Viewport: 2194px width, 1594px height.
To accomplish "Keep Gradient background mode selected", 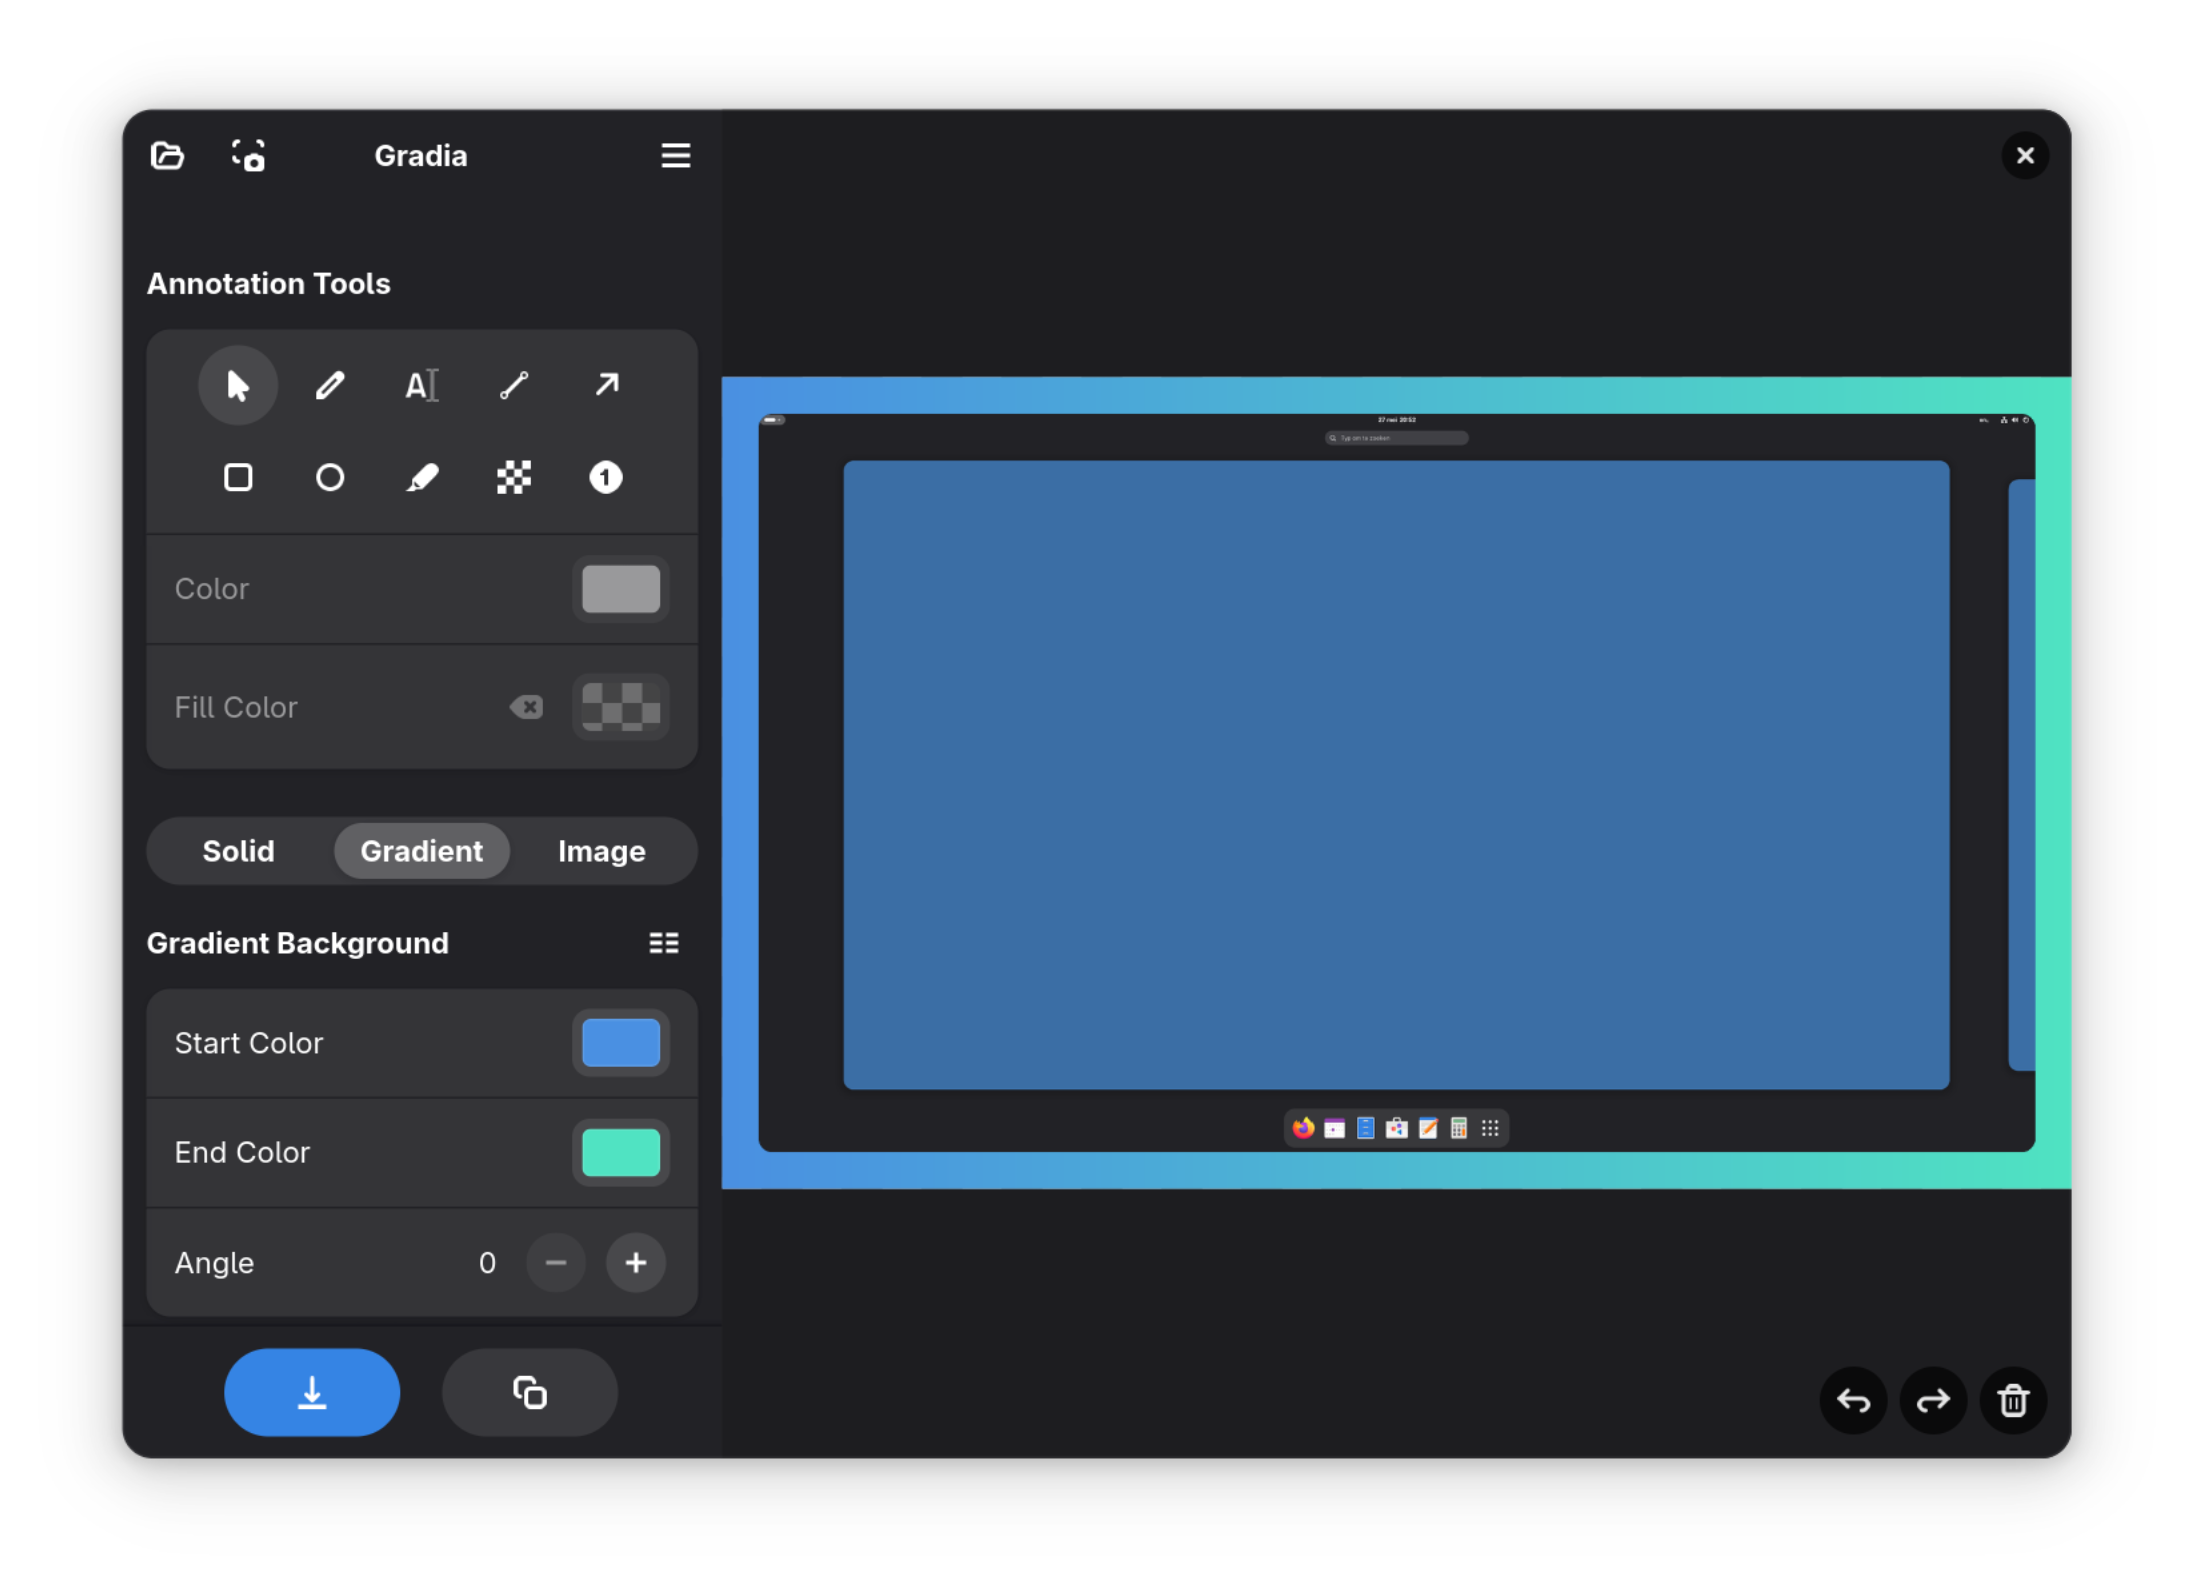I will point(421,851).
